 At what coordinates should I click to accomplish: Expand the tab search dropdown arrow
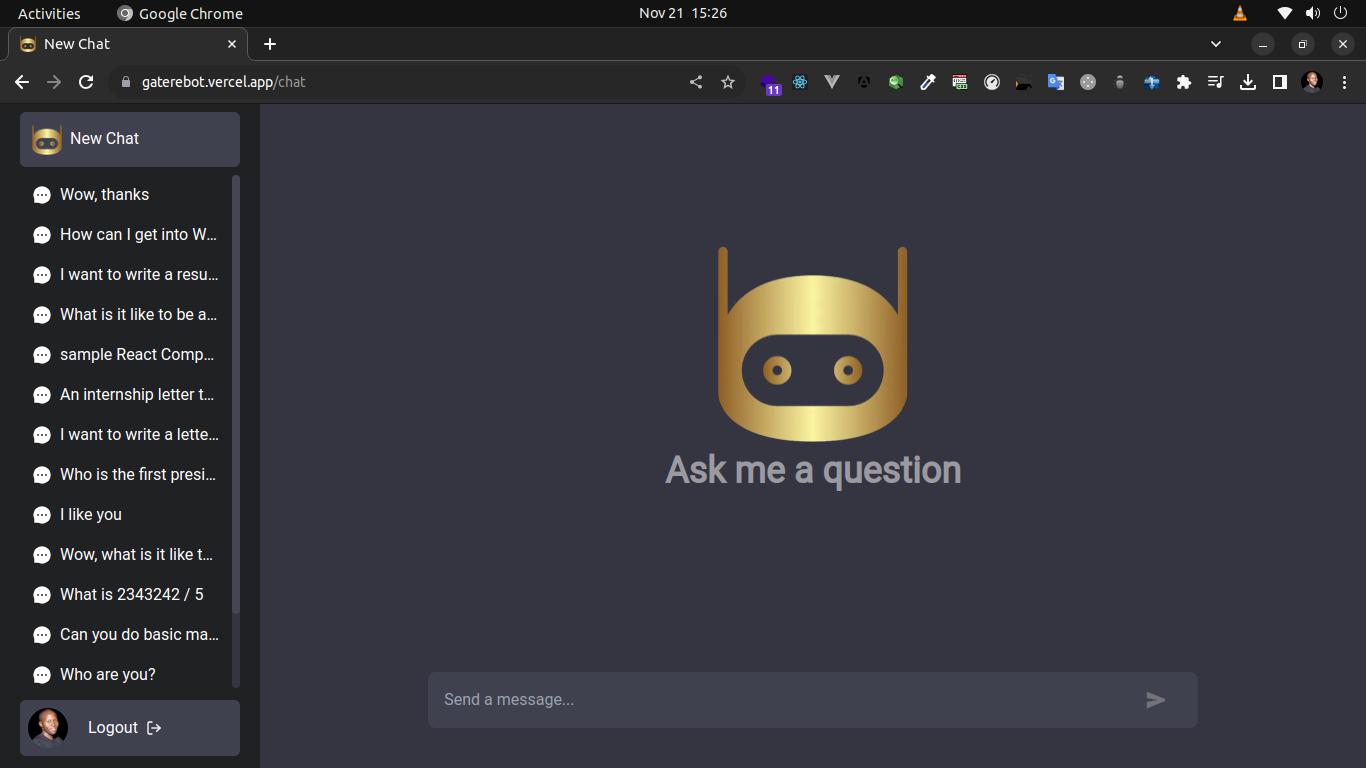(1216, 44)
